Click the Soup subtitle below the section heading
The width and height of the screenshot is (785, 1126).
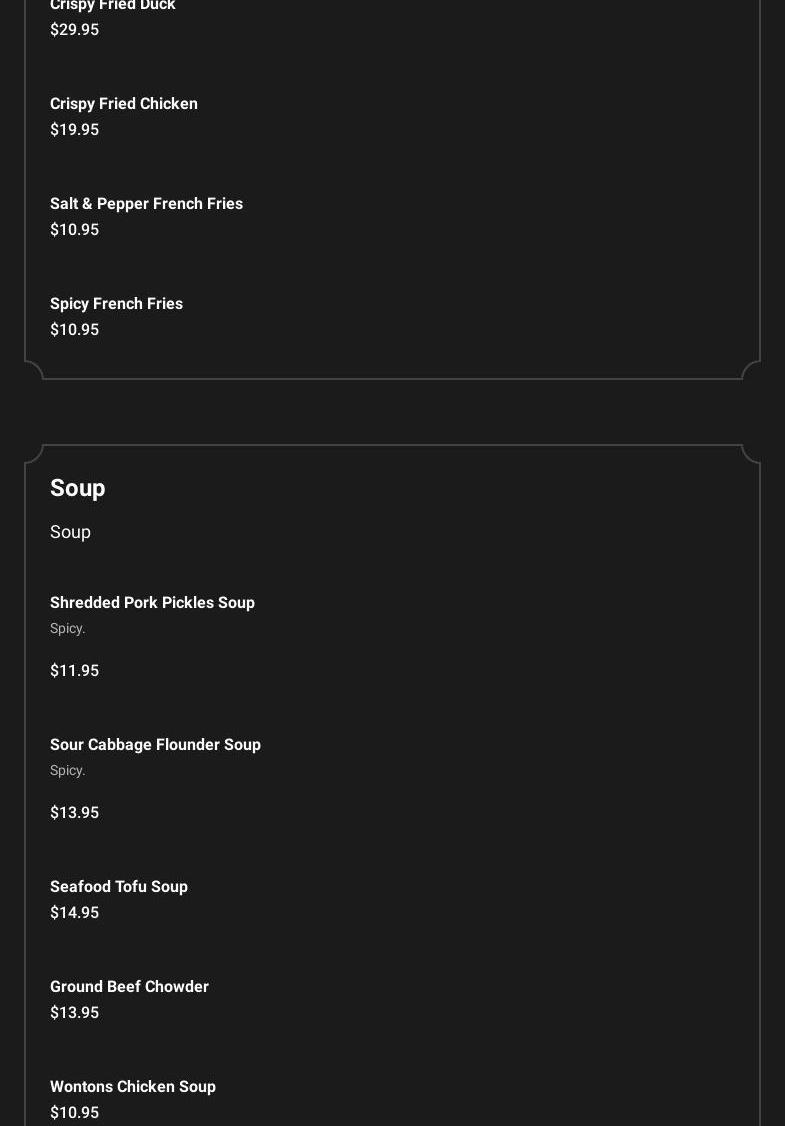(70, 532)
